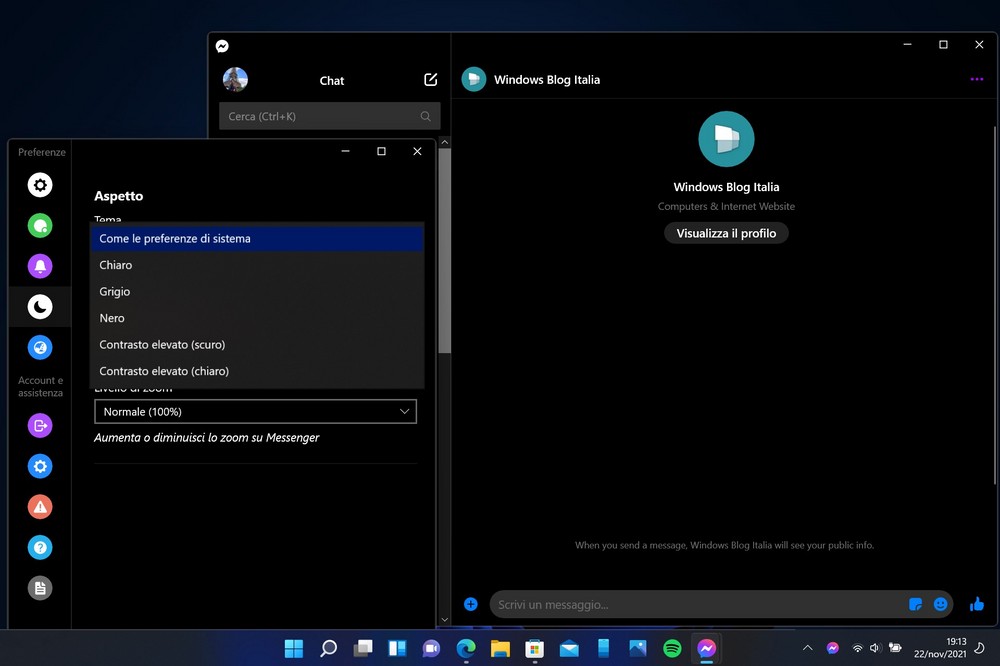Image resolution: width=1000 pixels, height=666 pixels.
Task: Open General settings gear in Preferences sidebar
Action: tap(39, 185)
